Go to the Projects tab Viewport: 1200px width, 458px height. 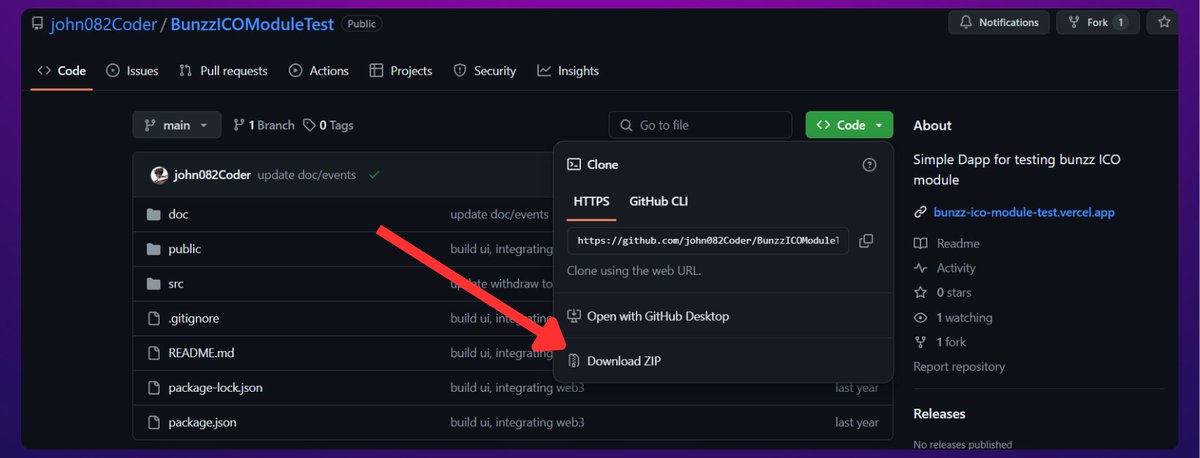click(x=400, y=71)
